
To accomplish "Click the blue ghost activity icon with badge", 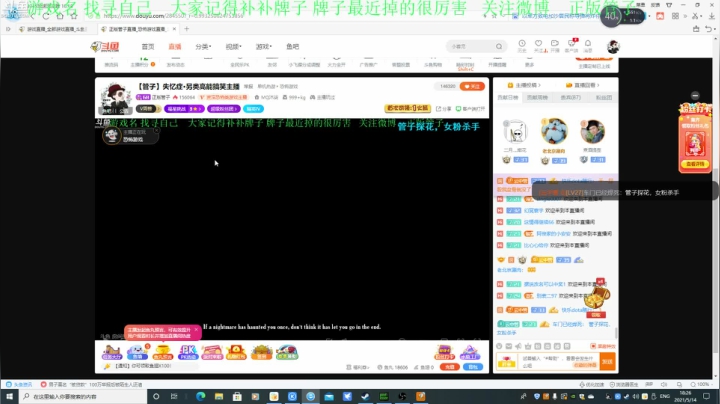I will coord(137,353).
